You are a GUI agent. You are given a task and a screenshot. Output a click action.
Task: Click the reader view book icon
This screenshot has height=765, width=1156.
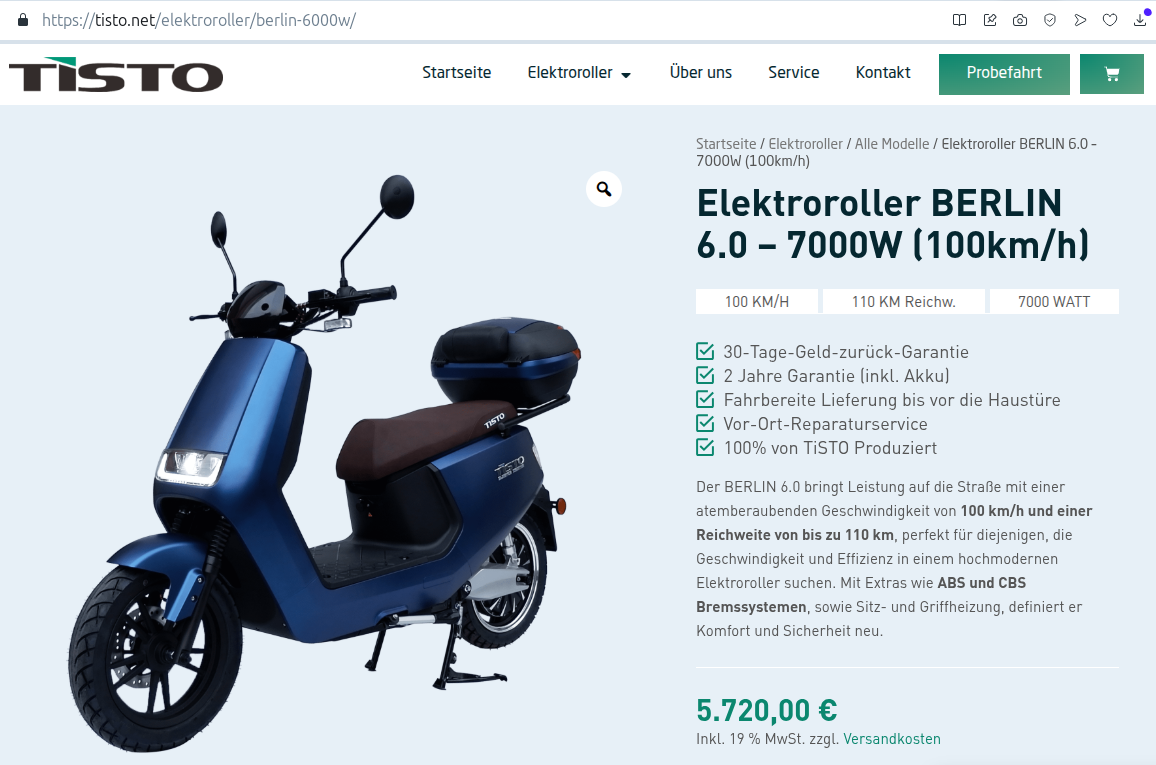pyautogui.click(x=959, y=20)
